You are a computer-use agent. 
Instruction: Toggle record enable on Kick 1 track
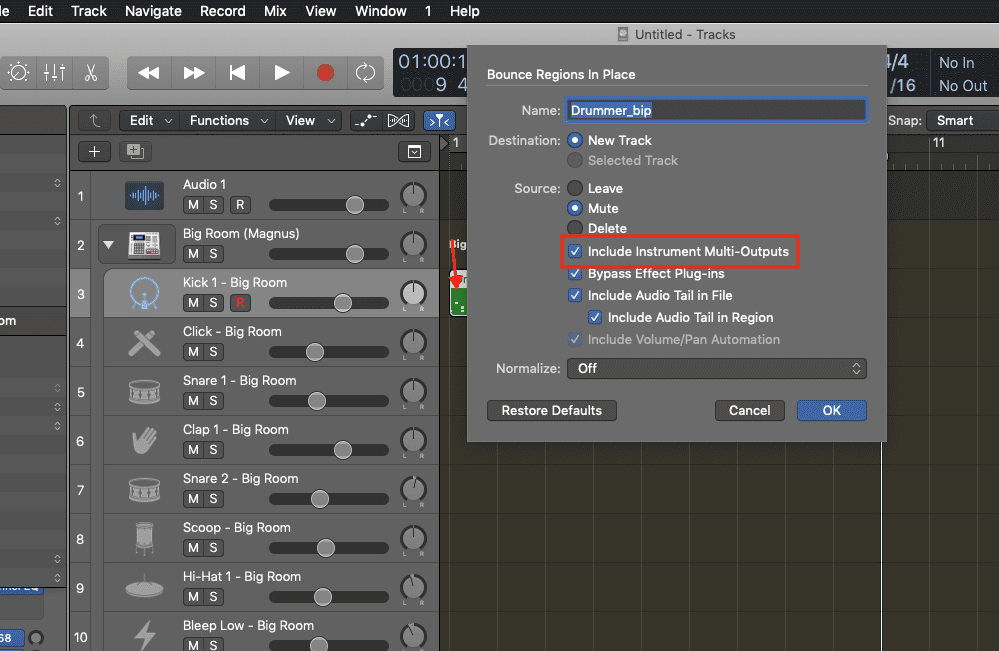[240, 303]
